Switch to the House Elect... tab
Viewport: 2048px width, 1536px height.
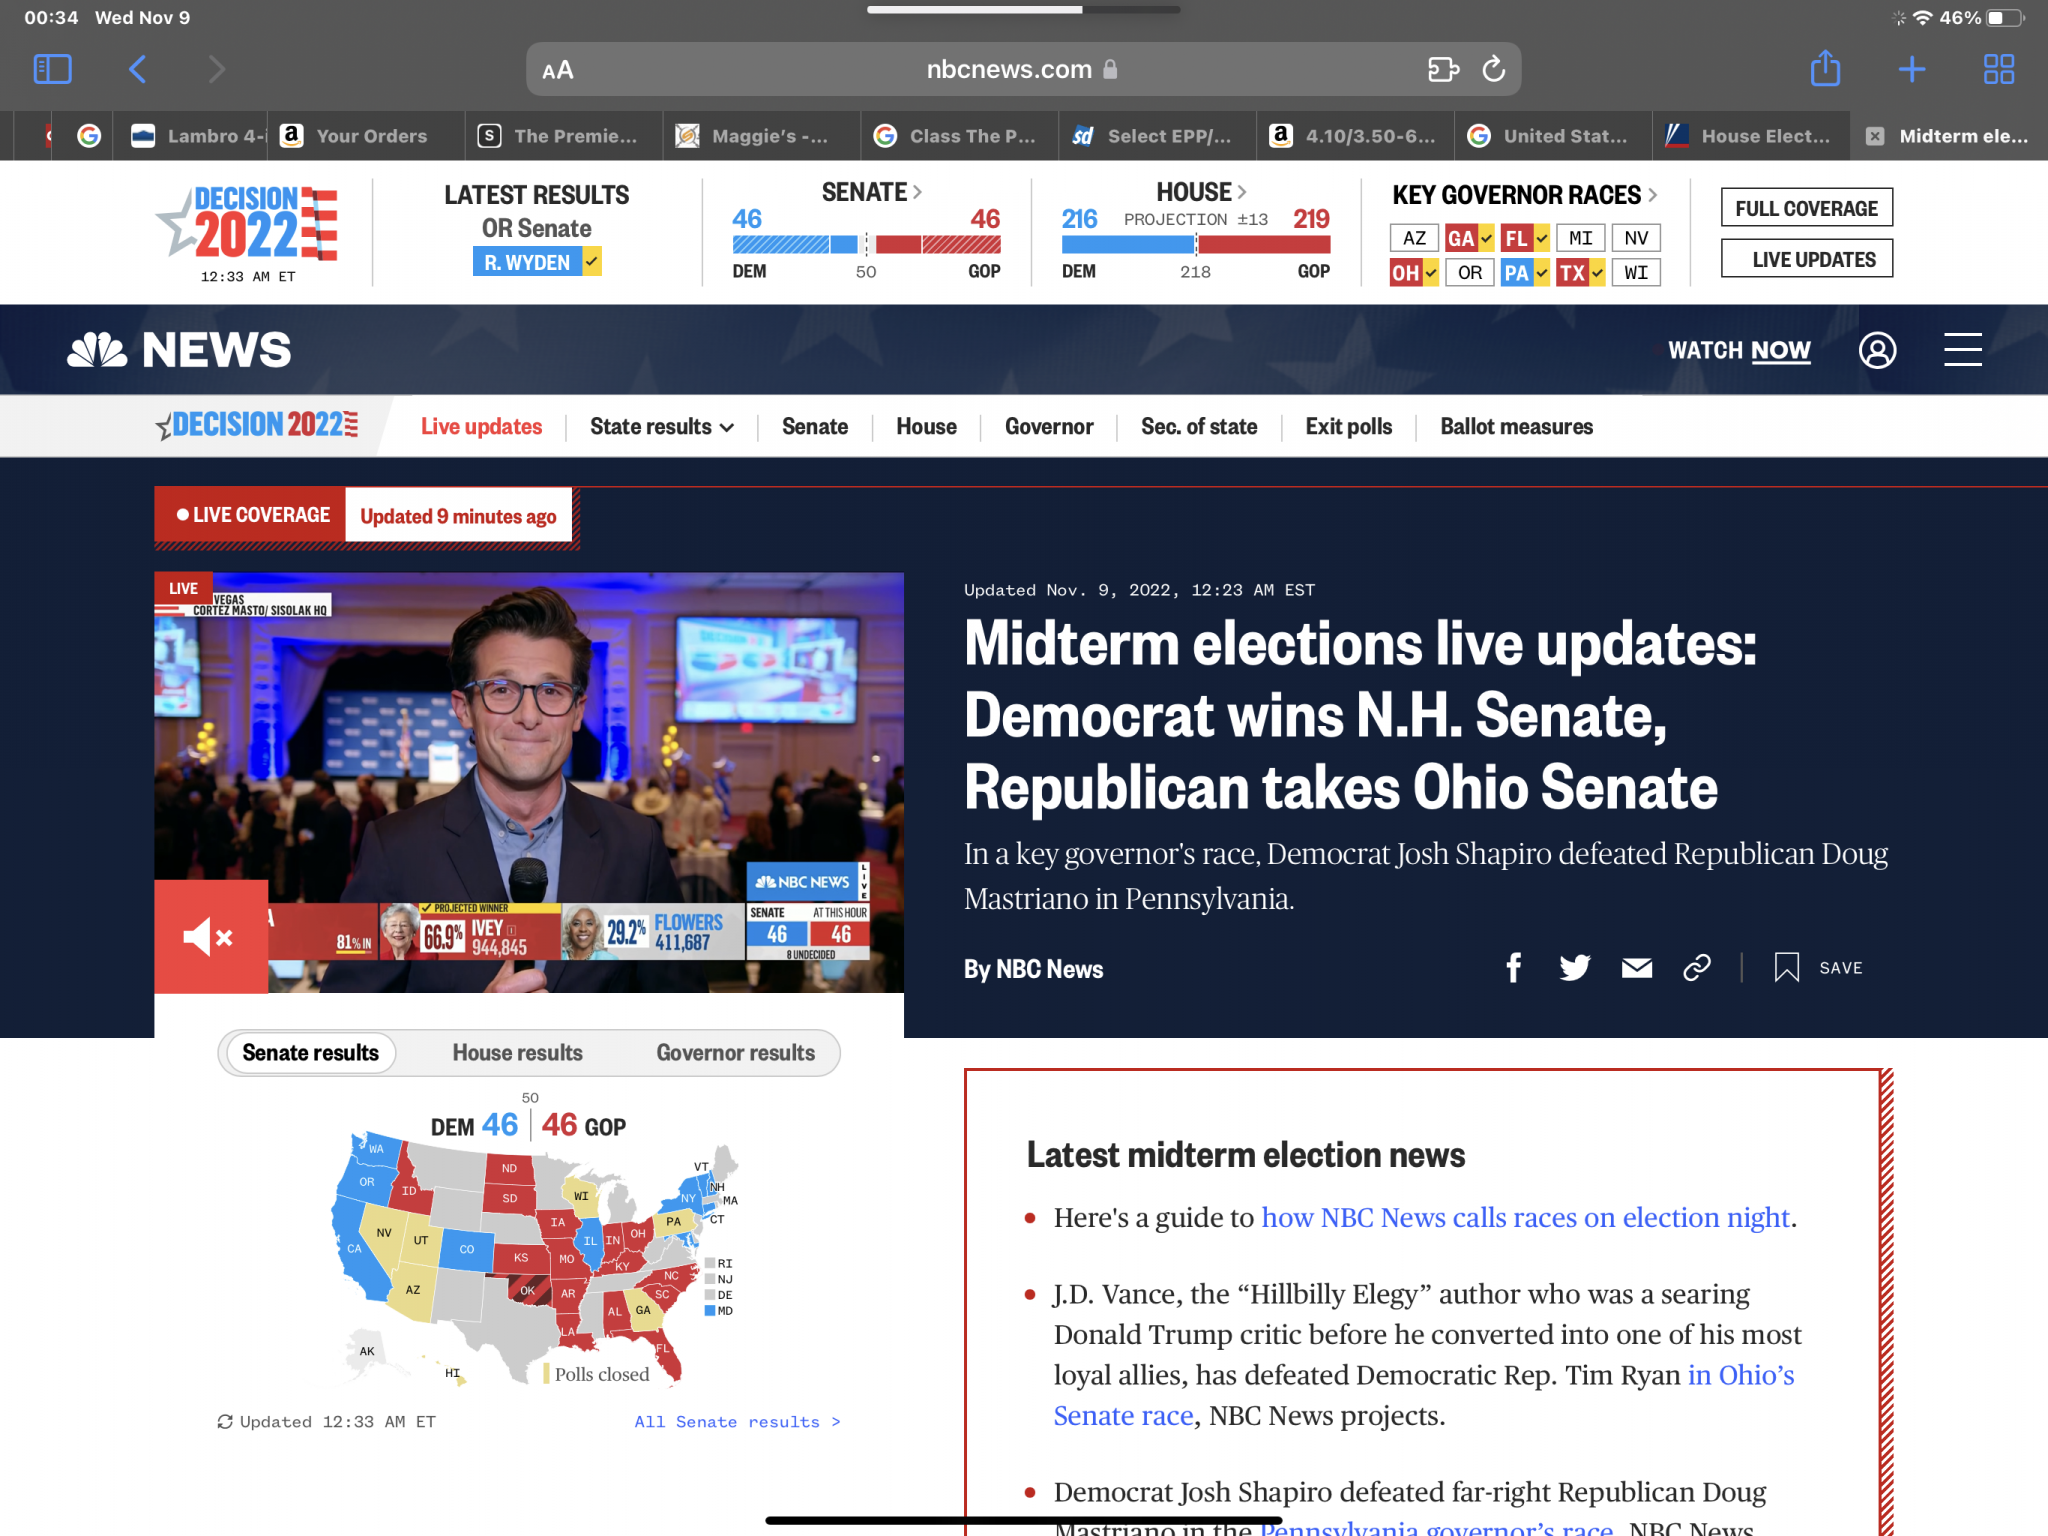tap(1750, 136)
